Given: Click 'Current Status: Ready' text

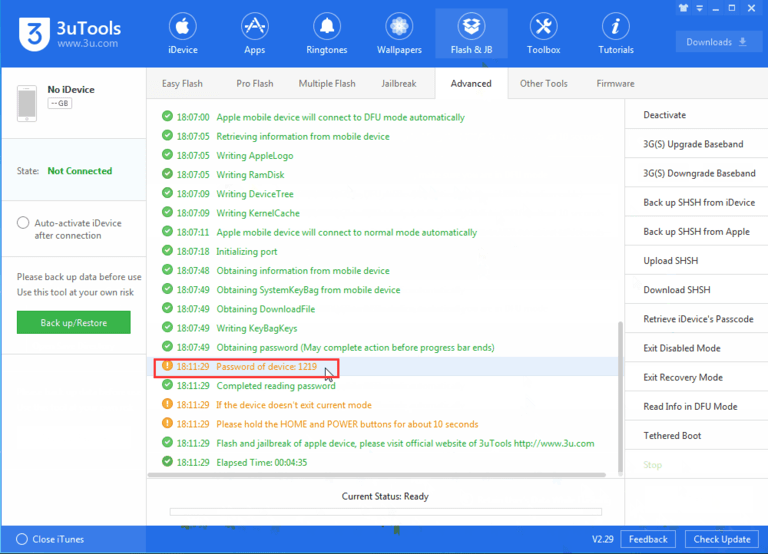Looking at the screenshot, I should point(385,496).
